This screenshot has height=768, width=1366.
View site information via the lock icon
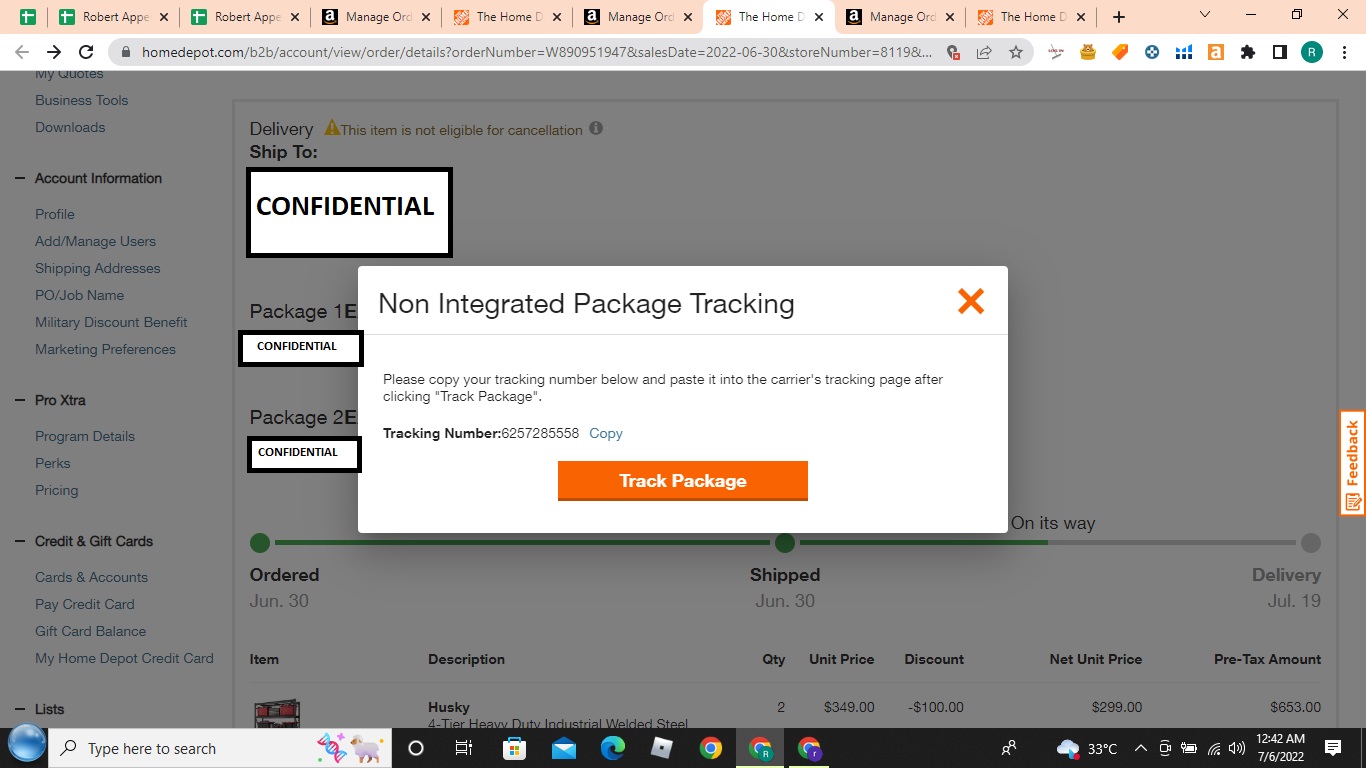pyautogui.click(x=125, y=52)
